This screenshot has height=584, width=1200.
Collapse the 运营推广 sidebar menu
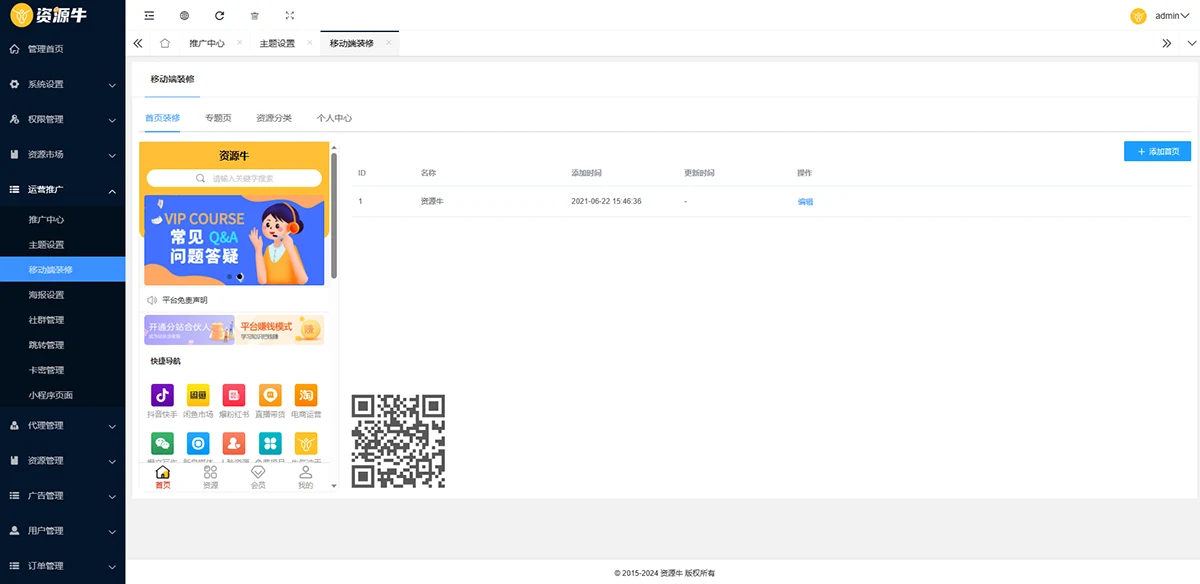62,190
